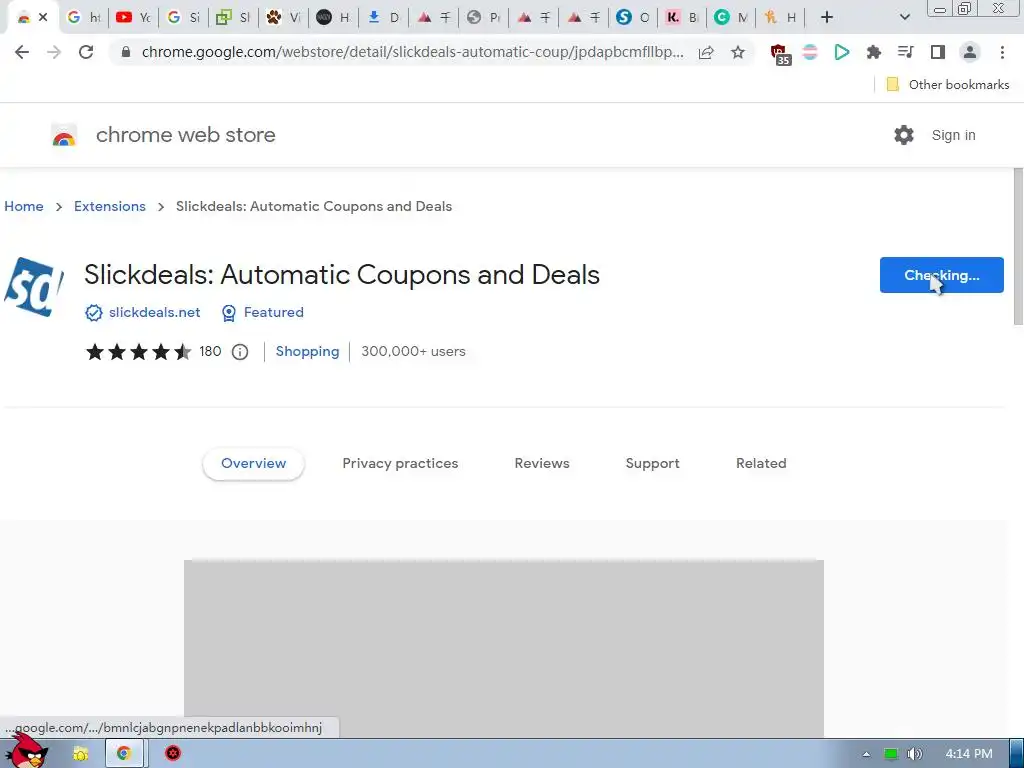Go to Extensions breadcrumb link

point(110,206)
